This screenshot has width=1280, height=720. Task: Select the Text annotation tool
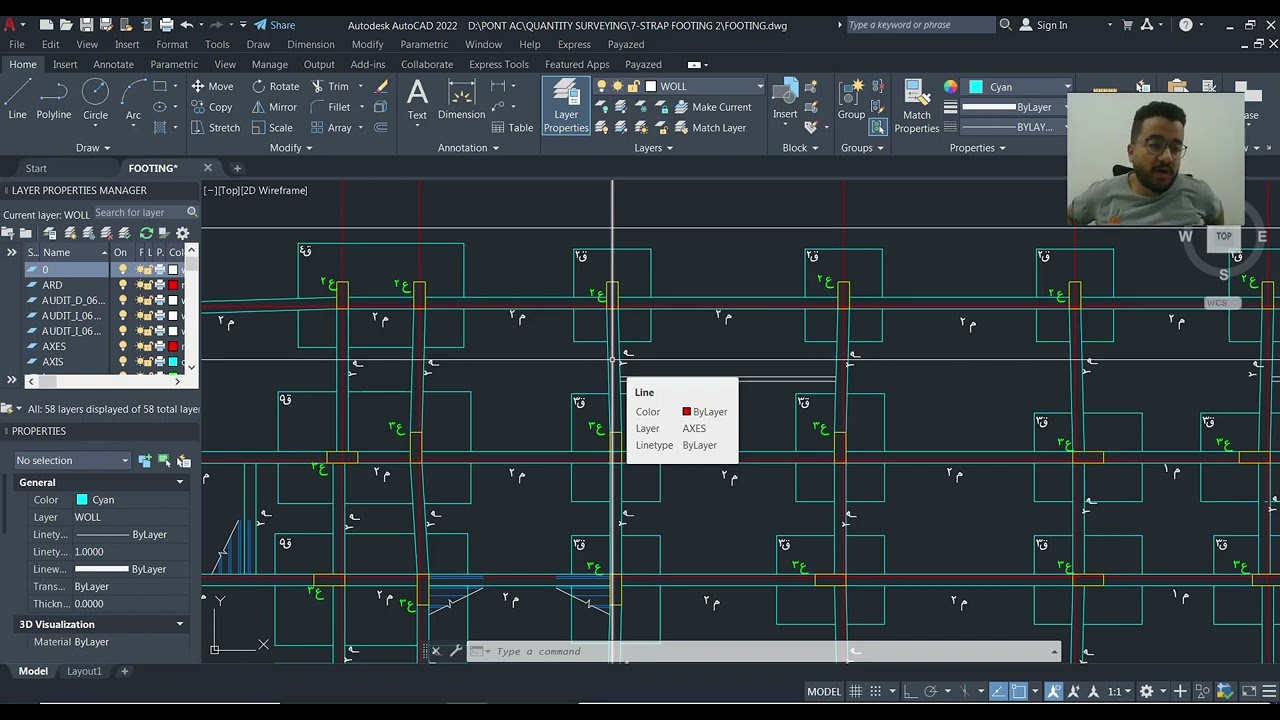[417, 100]
